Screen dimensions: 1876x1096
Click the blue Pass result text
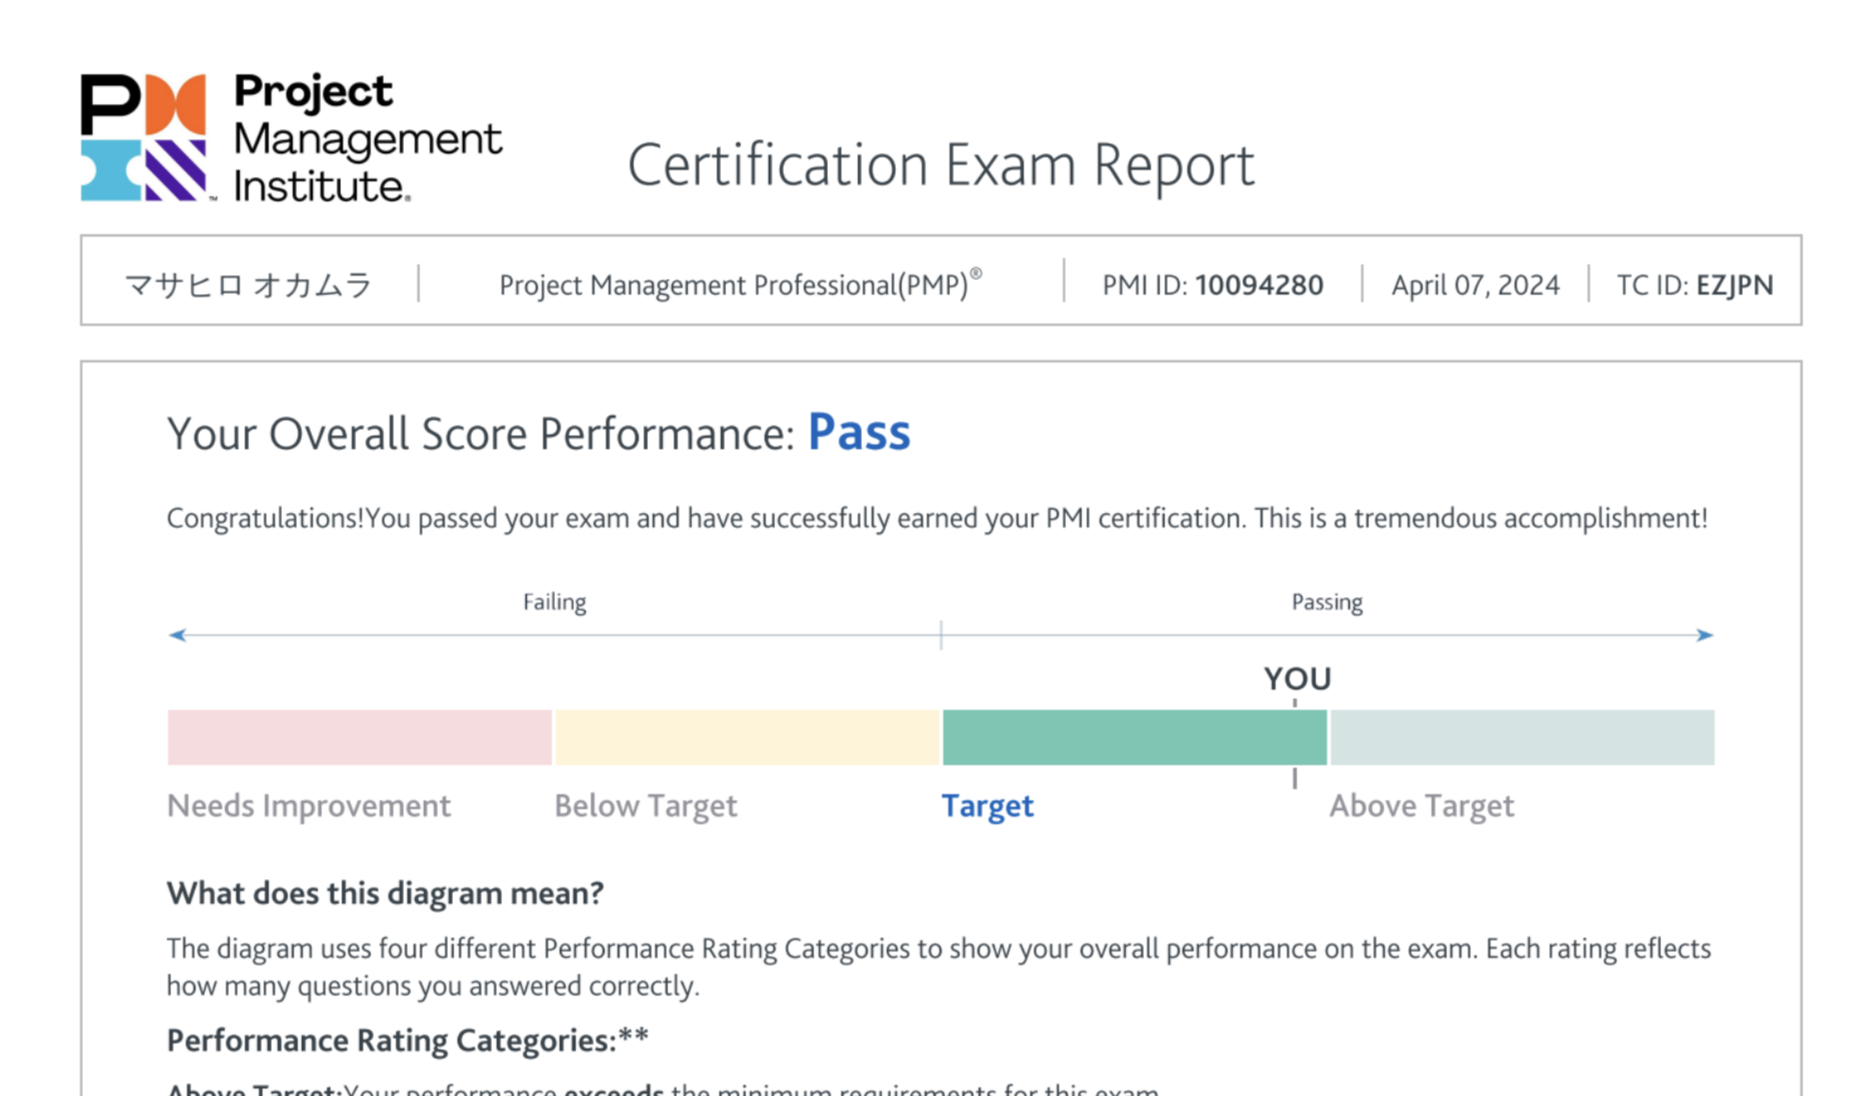(859, 433)
